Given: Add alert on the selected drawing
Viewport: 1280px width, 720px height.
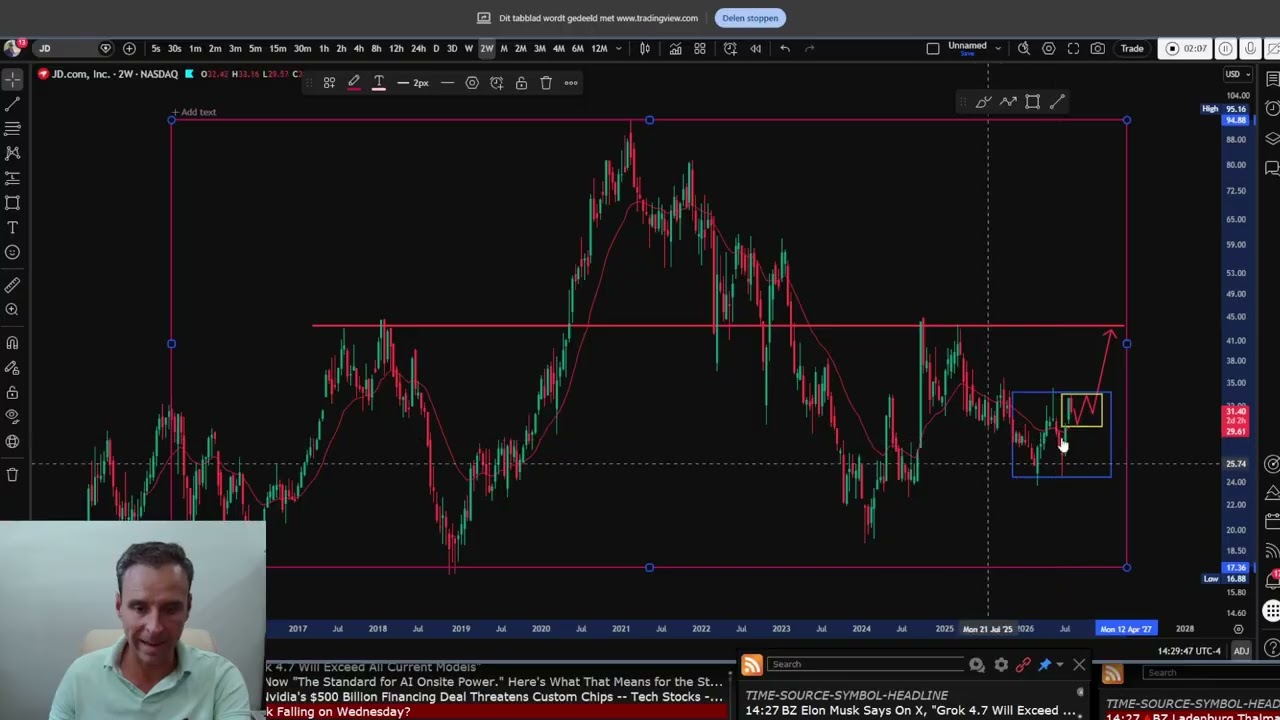Looking at the screenshot, I should coord(497,83).
